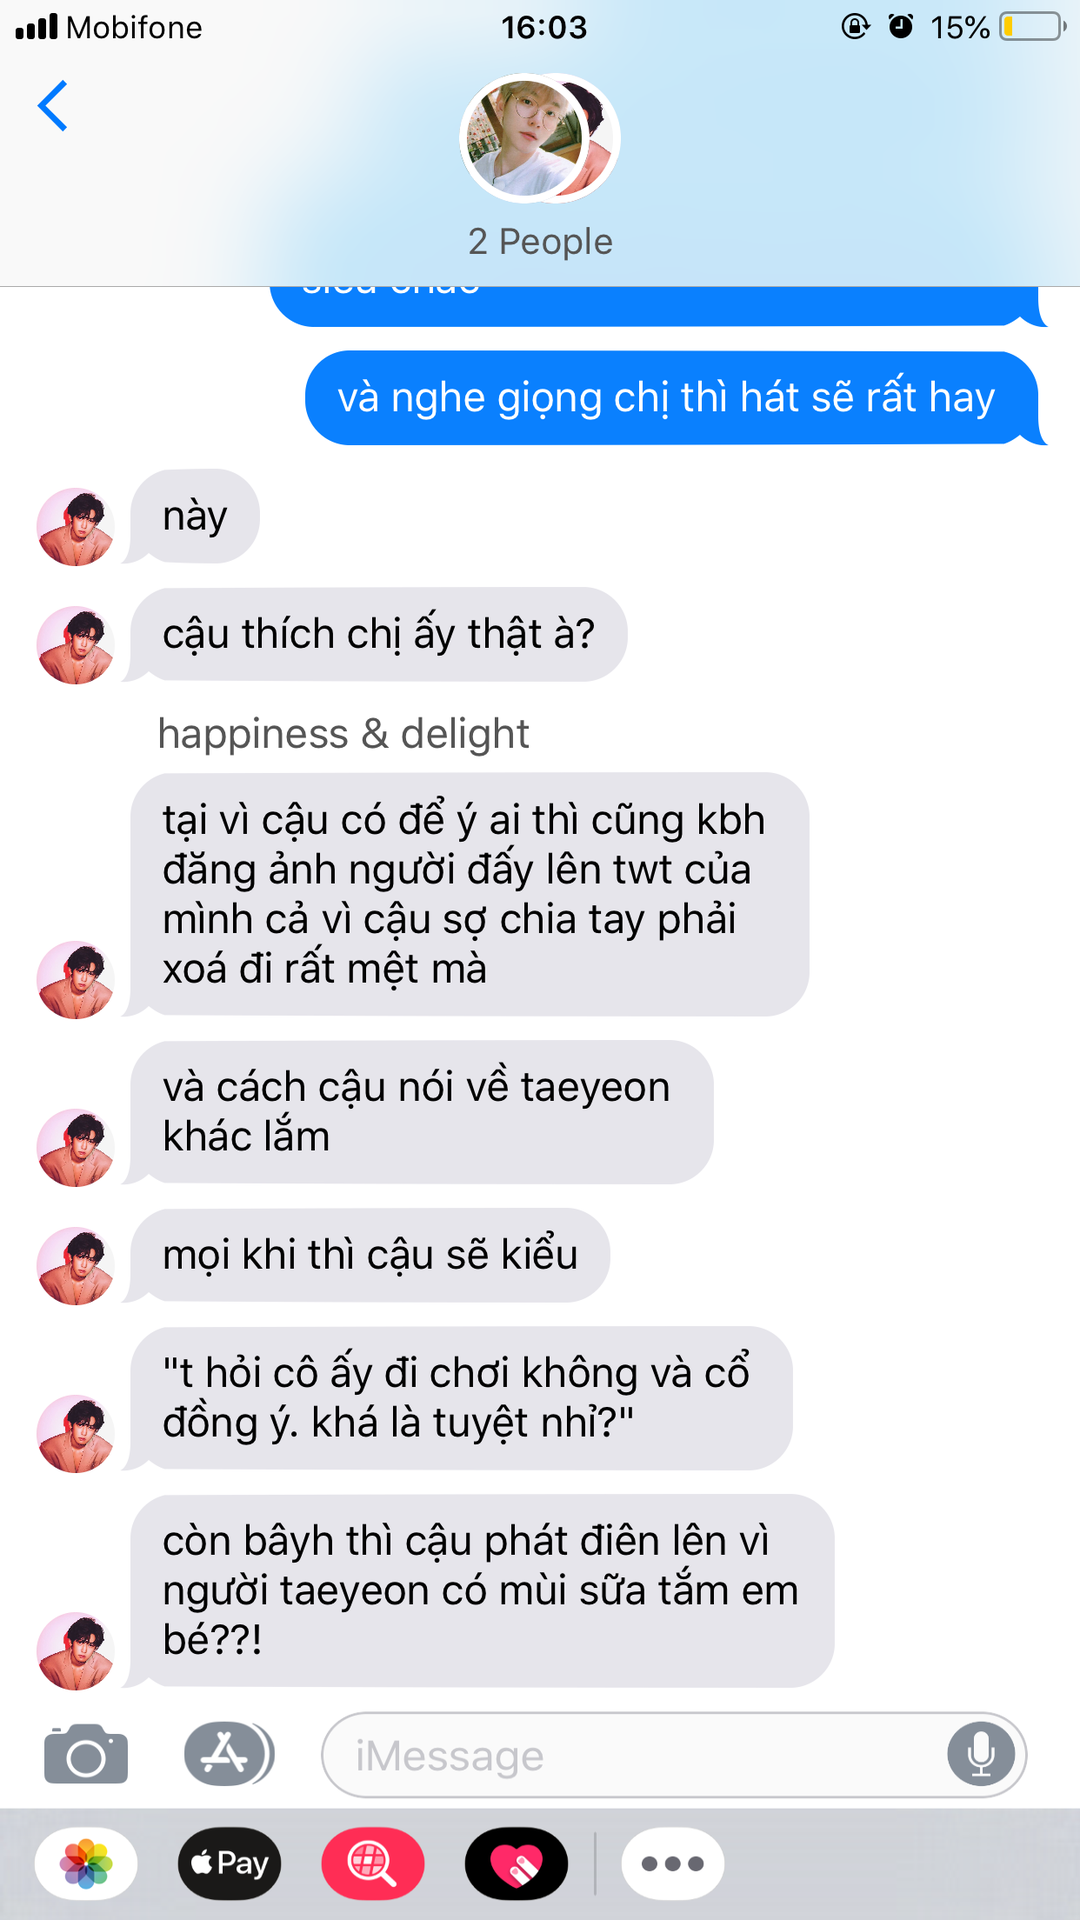Tap the battery indicator in status bar
Image resolution: width=1080 pixels, height=1920 pixels.
1033,27
